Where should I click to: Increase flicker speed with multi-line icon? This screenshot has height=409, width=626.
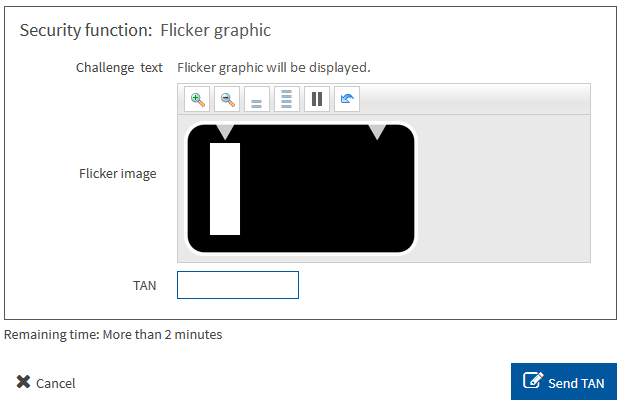click(287, 99)
